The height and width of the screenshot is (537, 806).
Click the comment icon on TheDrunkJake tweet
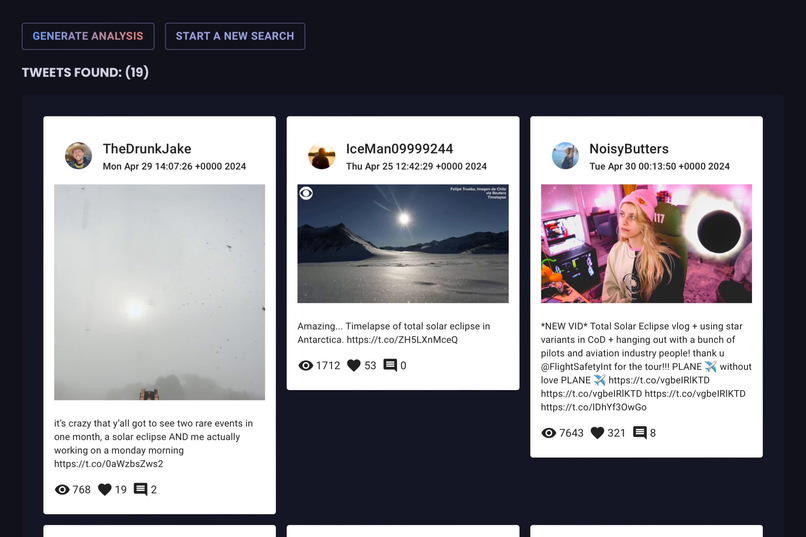click(x=140, y=490)
